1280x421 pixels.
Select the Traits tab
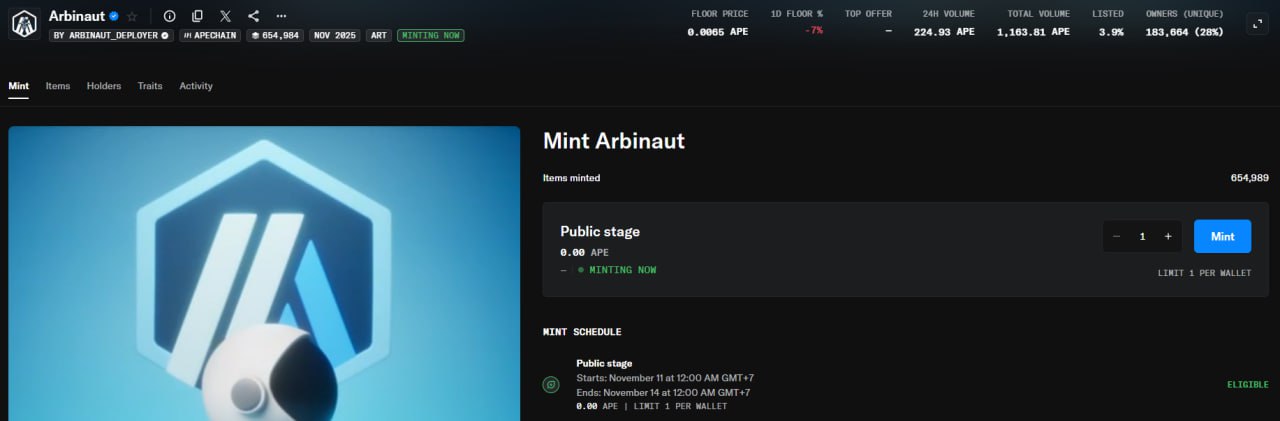(x=150, y=86)
